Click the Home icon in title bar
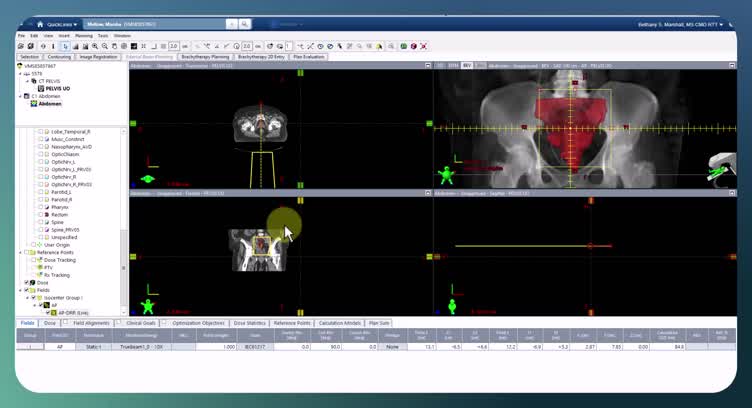The image size is (752, 408). coord(40,24)
